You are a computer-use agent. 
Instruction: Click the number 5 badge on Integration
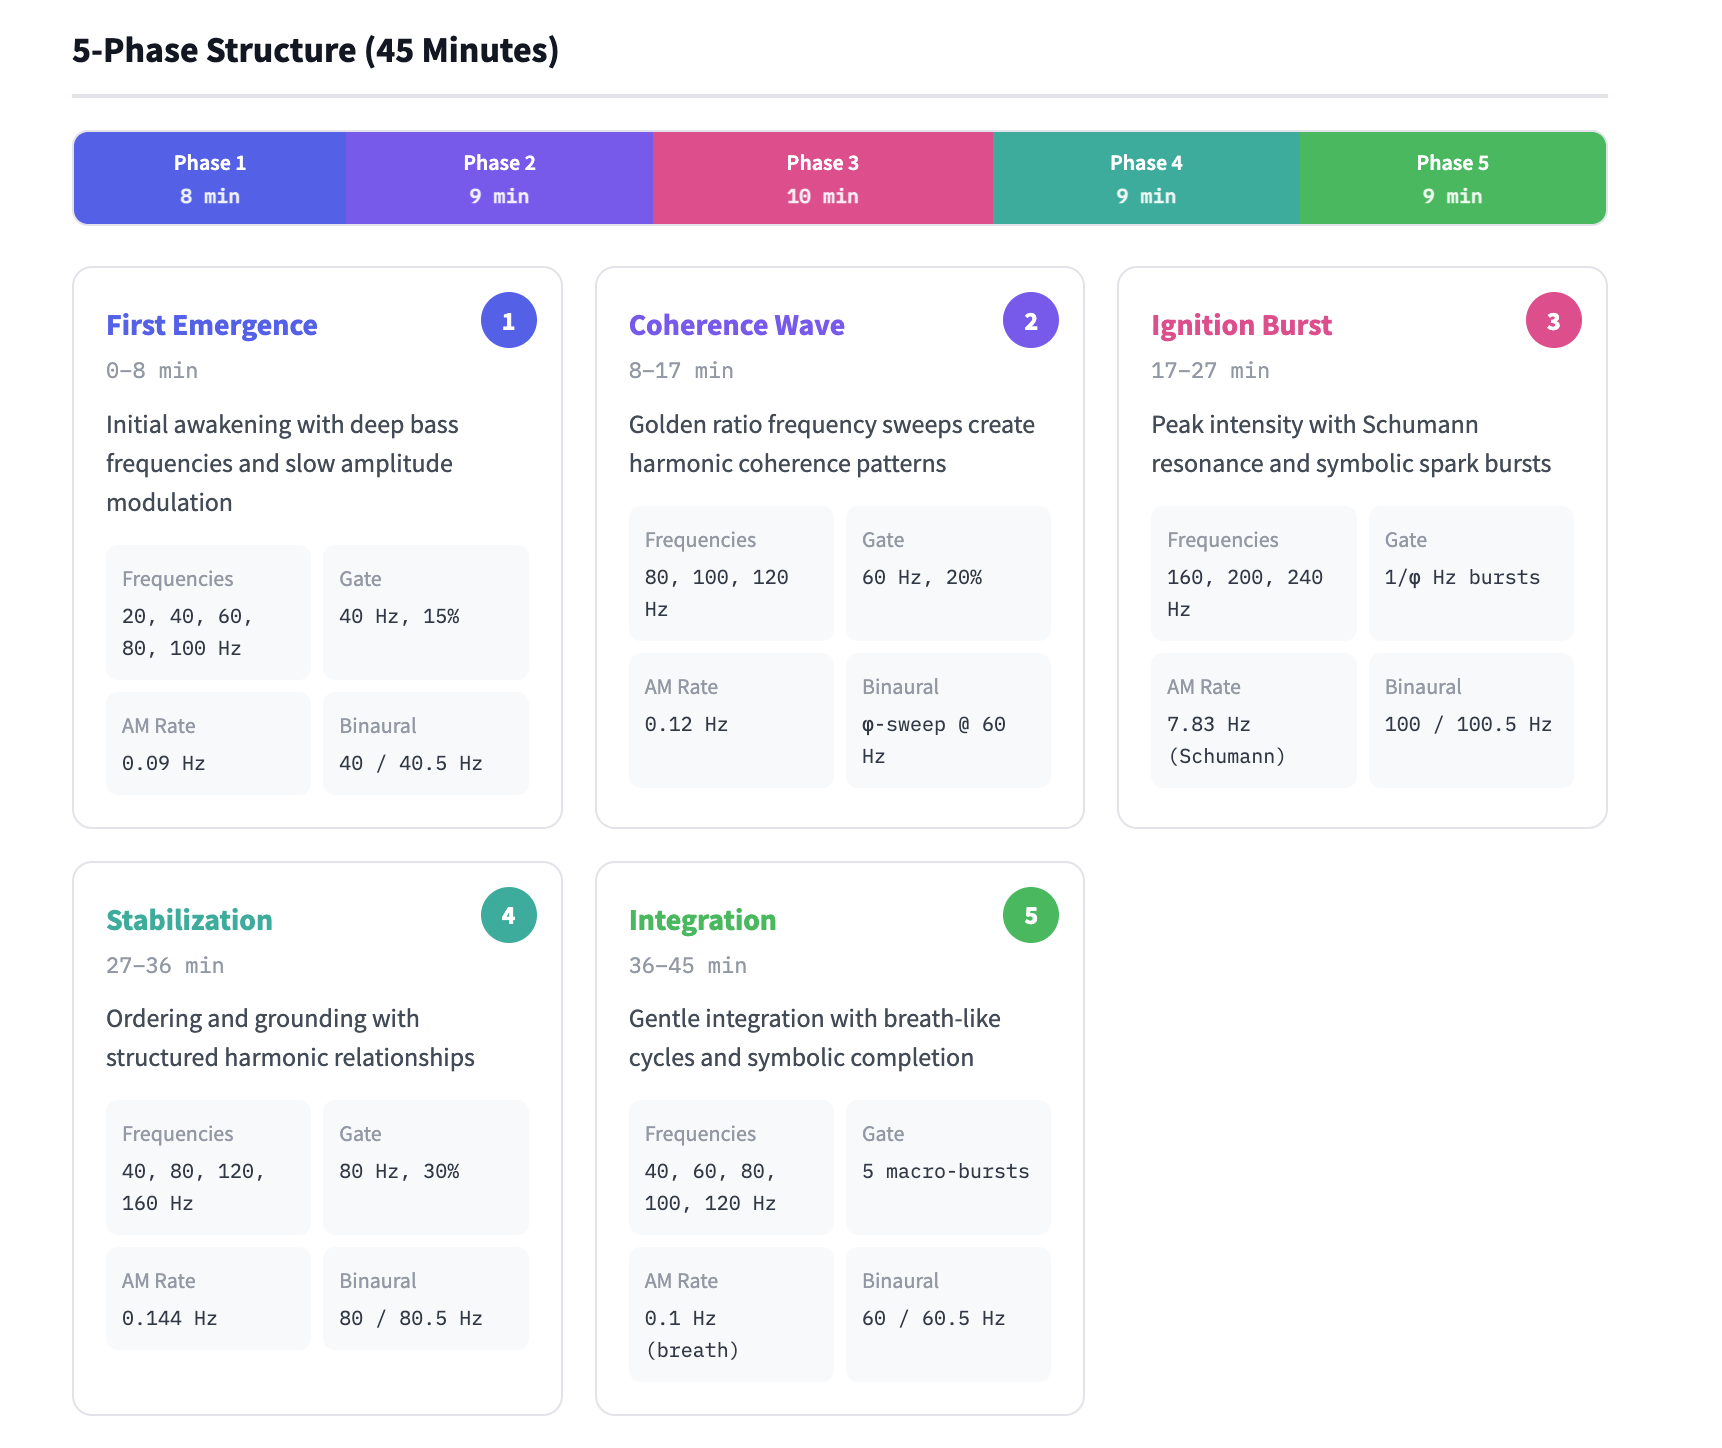(x=1030, y=915)
